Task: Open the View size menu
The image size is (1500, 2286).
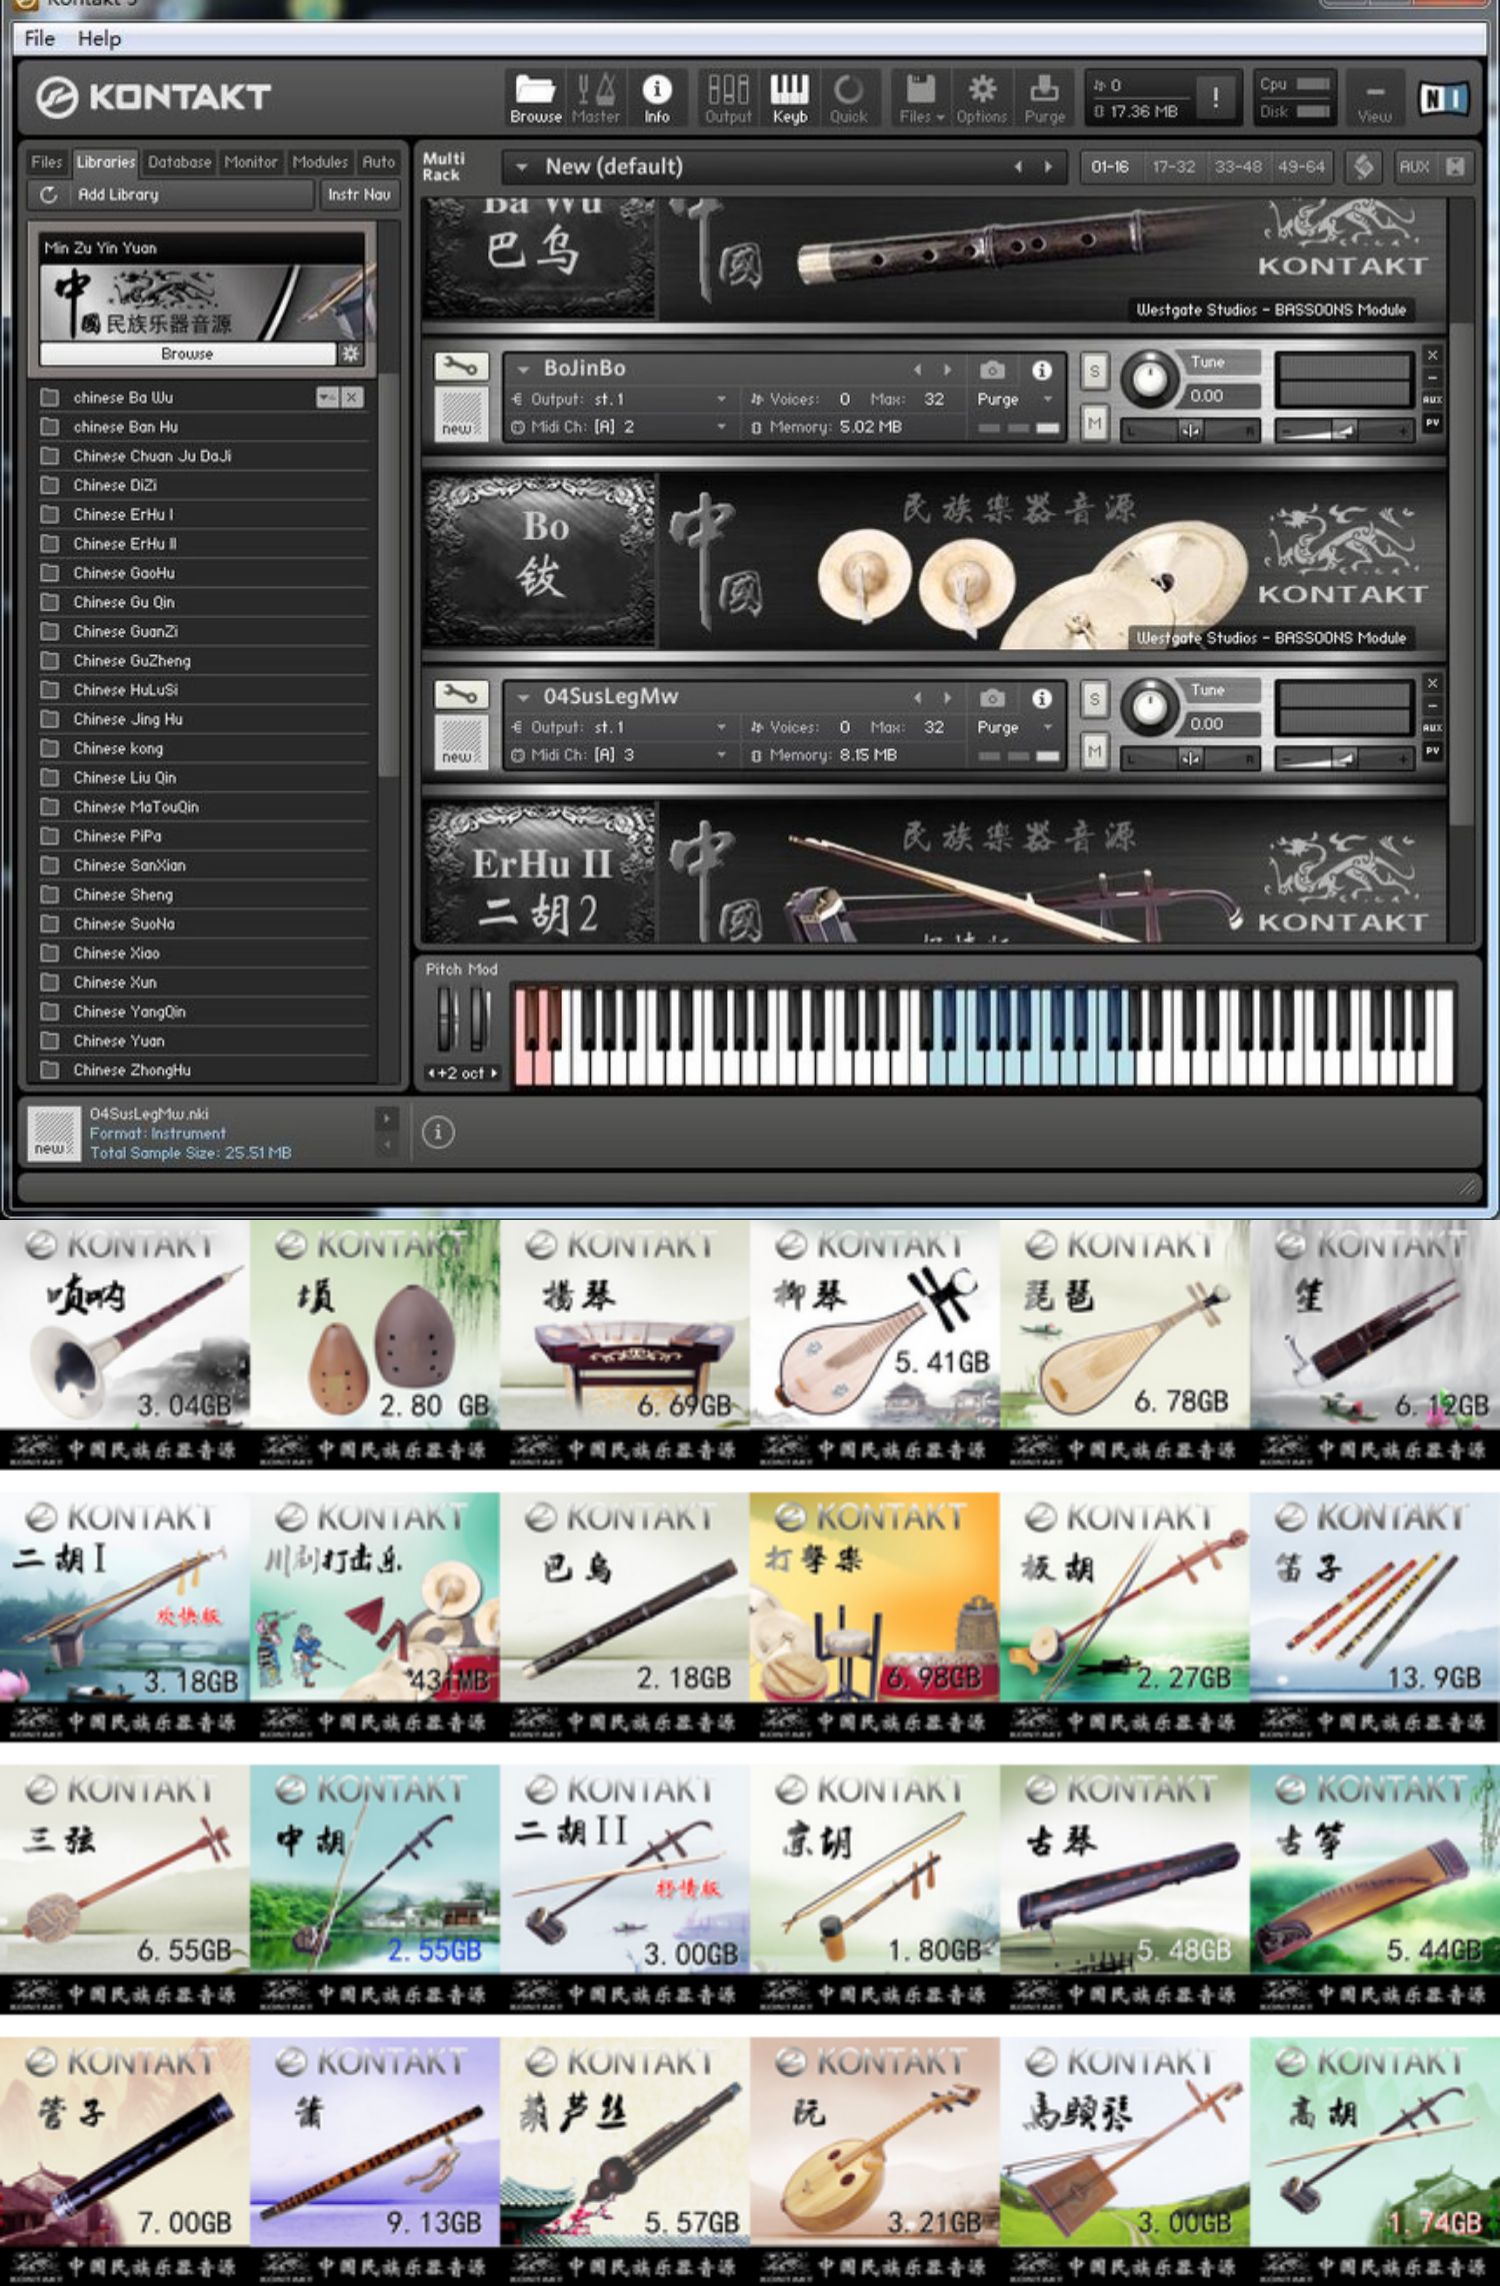Action: tap(1374, 98)
